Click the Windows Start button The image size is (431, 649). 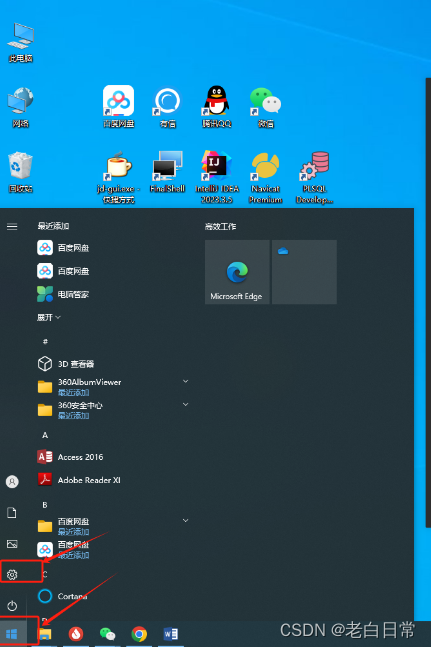coord(12,634)
